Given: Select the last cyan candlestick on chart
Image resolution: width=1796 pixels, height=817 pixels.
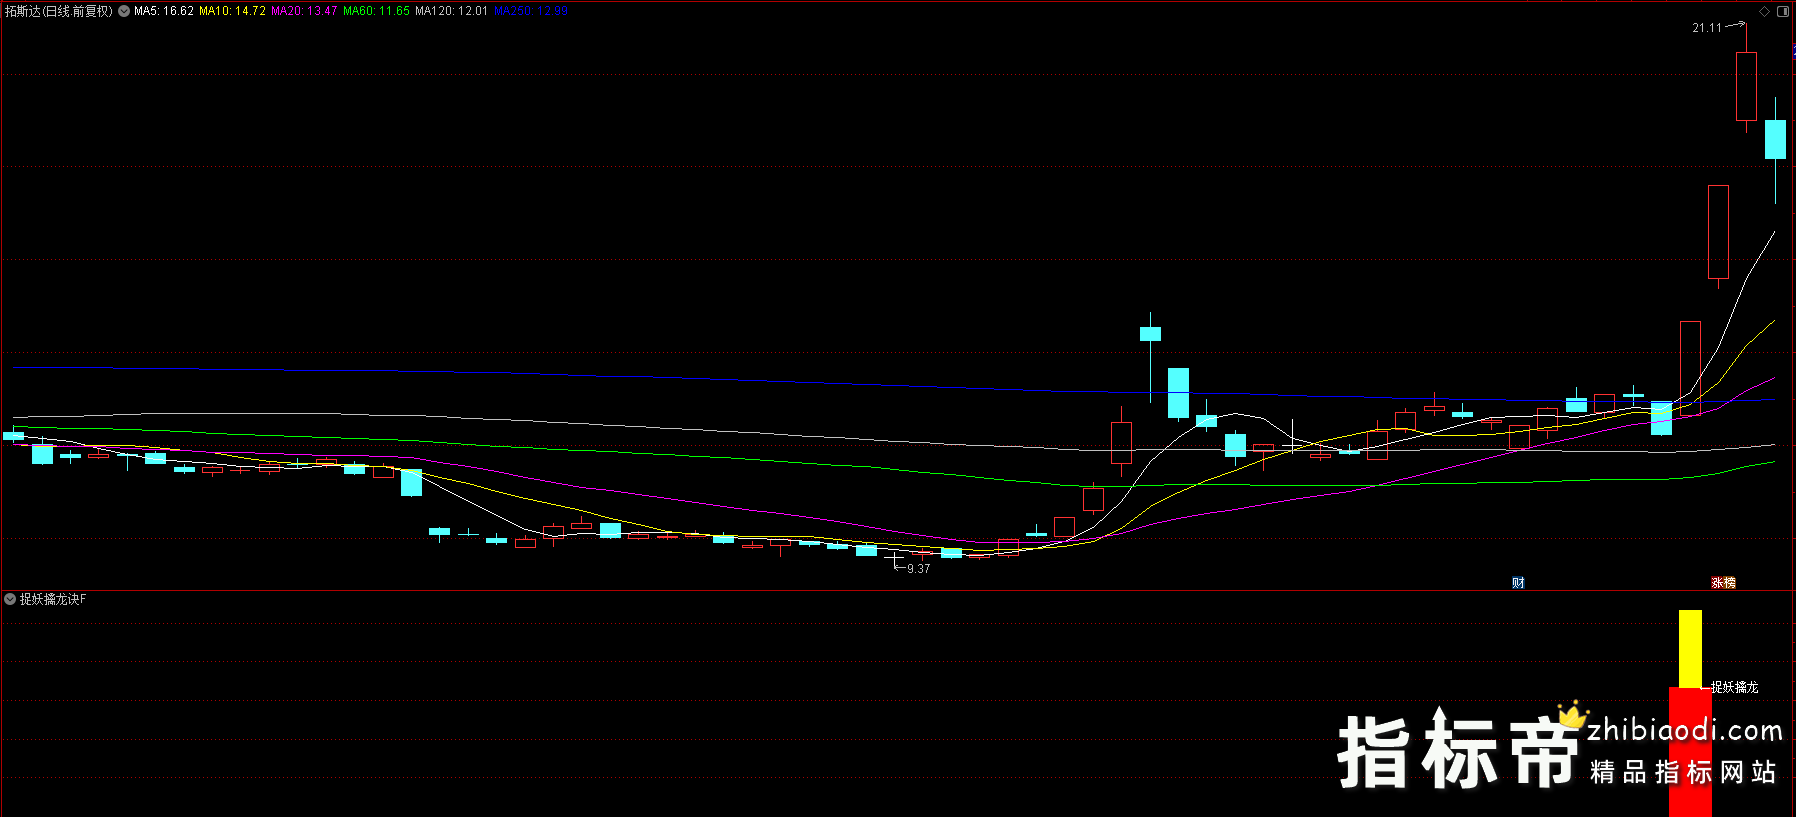Looking at the screenshot, I should [x=1775, y=139].
